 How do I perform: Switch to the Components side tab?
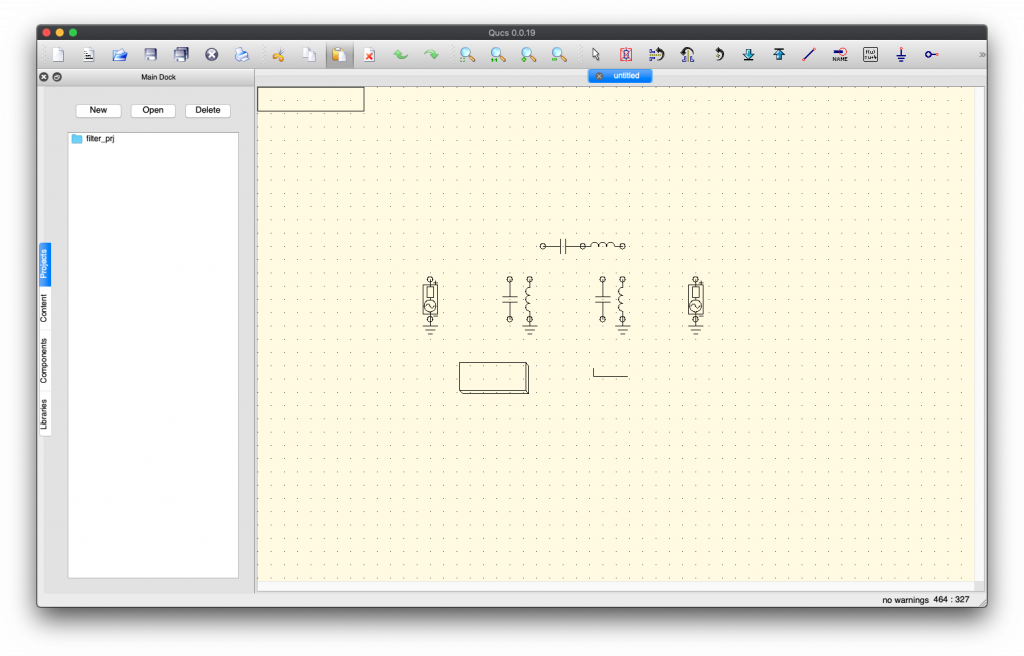coord(44,361)
